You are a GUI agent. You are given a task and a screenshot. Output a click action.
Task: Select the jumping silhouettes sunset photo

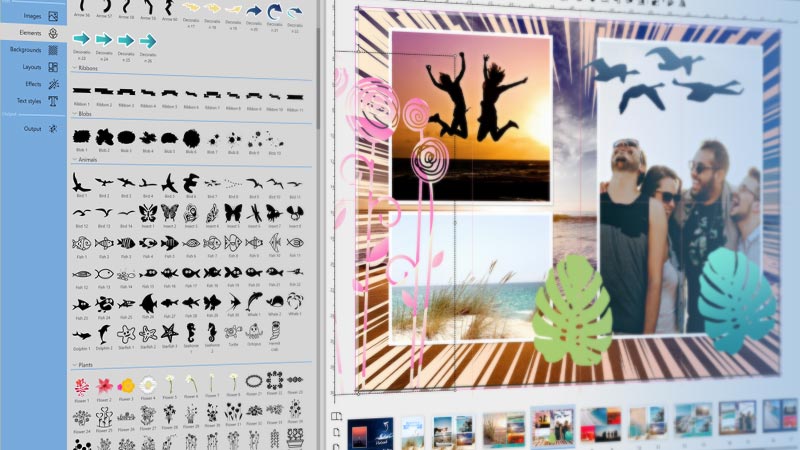point(471,115)
